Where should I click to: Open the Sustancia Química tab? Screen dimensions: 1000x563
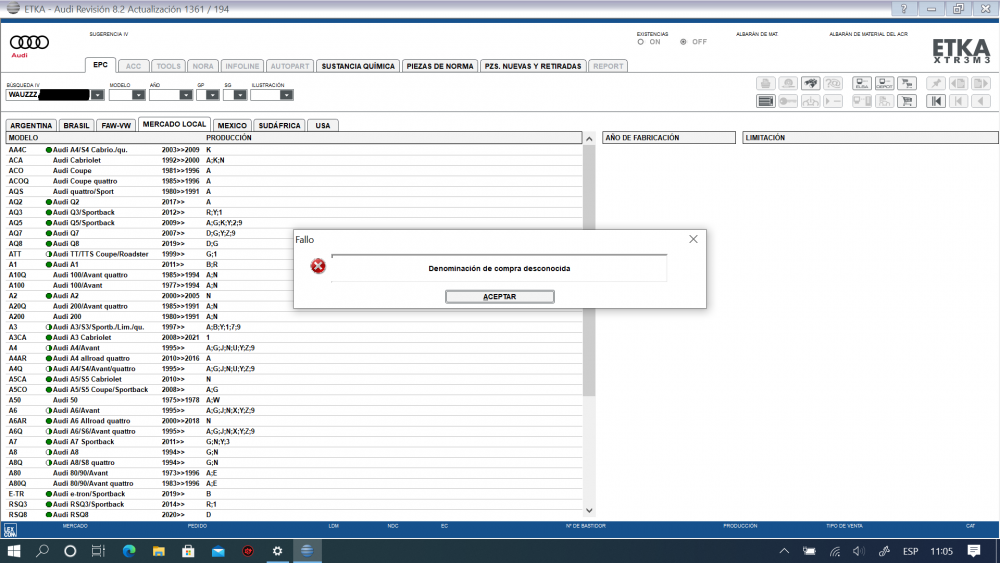pos(358,66)
